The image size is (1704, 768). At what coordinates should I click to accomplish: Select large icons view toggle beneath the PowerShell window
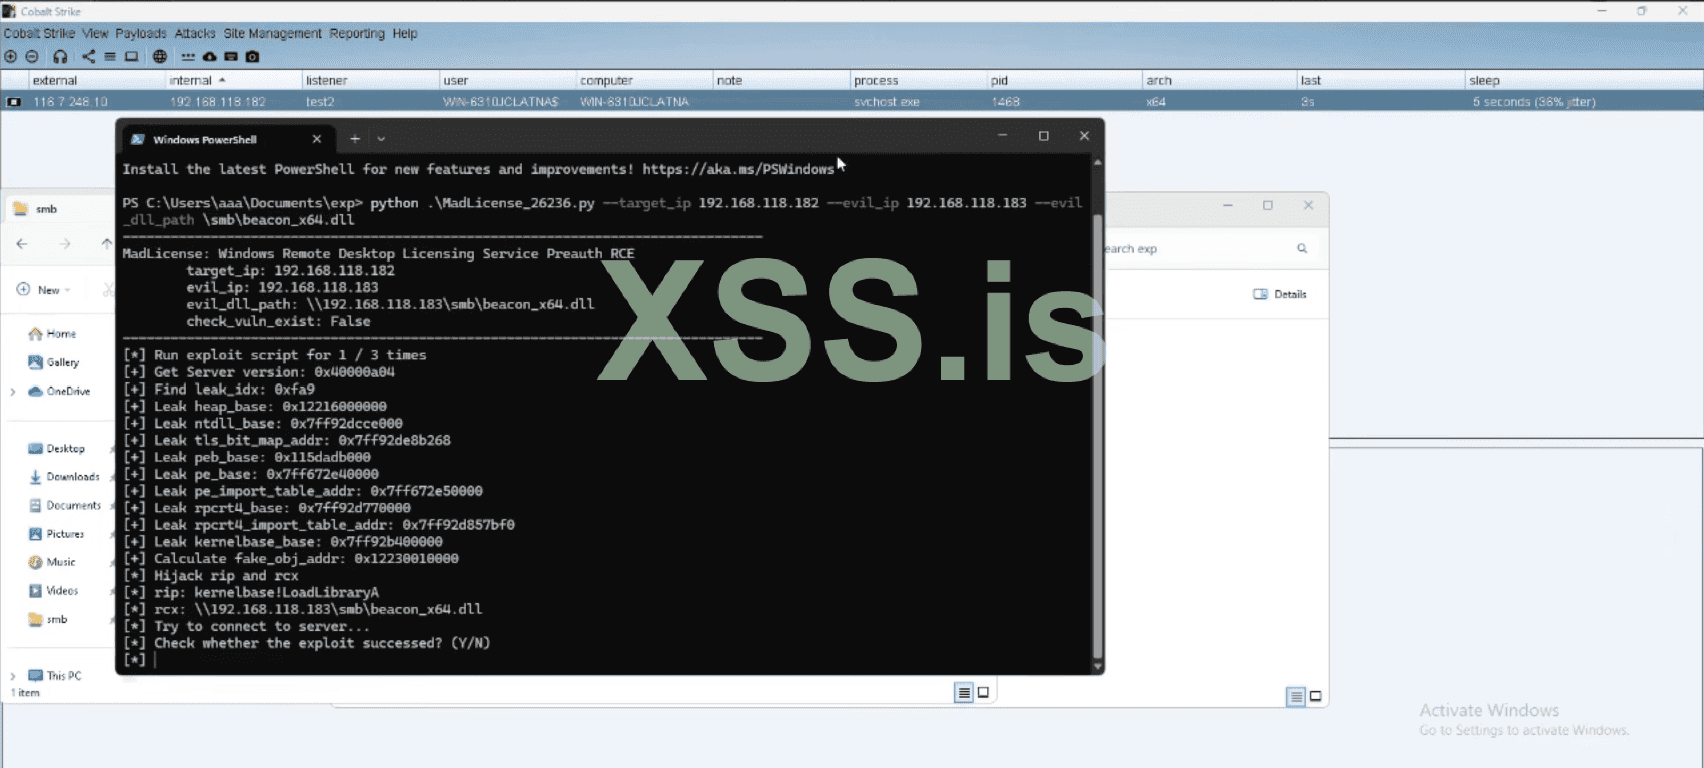pos(984,692)
